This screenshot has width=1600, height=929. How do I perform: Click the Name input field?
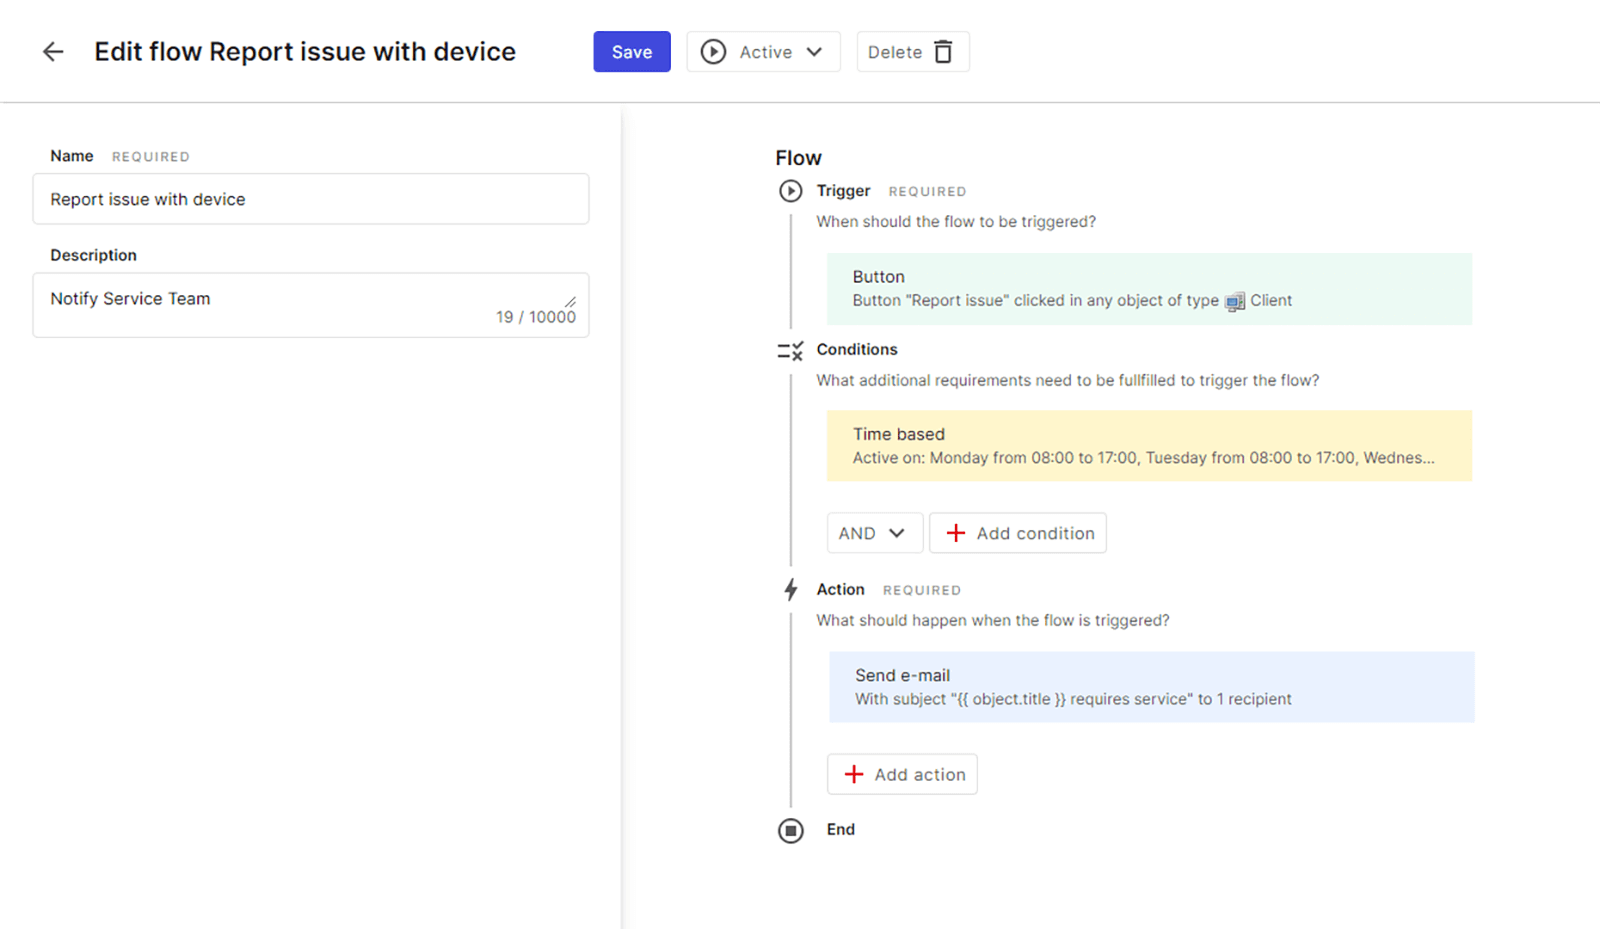[310, 199]
